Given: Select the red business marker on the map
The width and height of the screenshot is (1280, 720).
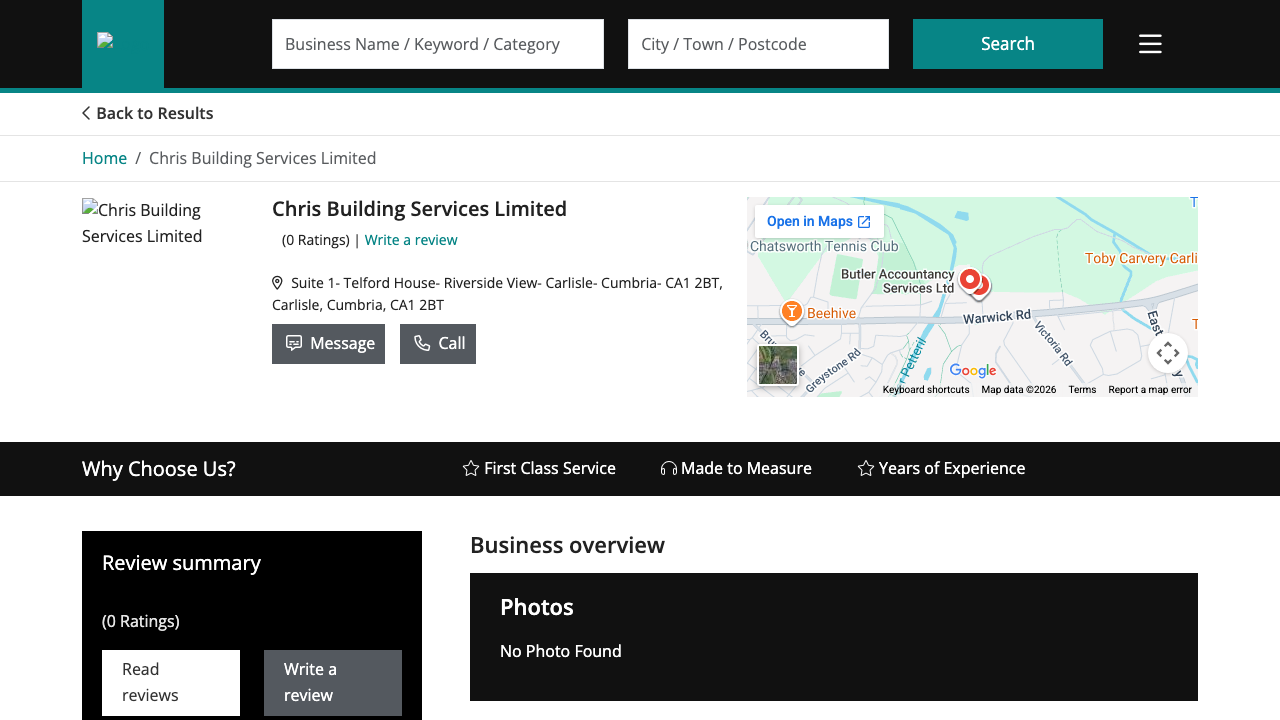Looking at the screenshot, I should pos(968,281).
